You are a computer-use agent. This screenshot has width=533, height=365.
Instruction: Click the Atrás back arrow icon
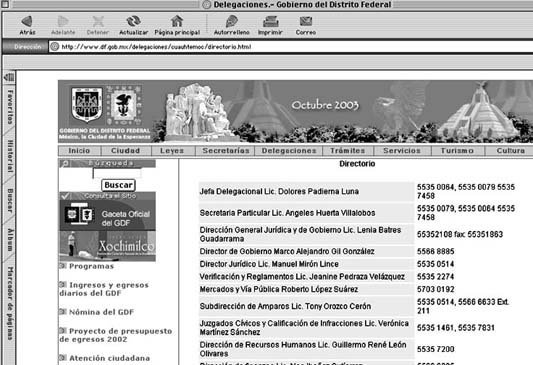click(x=27, y=22)
